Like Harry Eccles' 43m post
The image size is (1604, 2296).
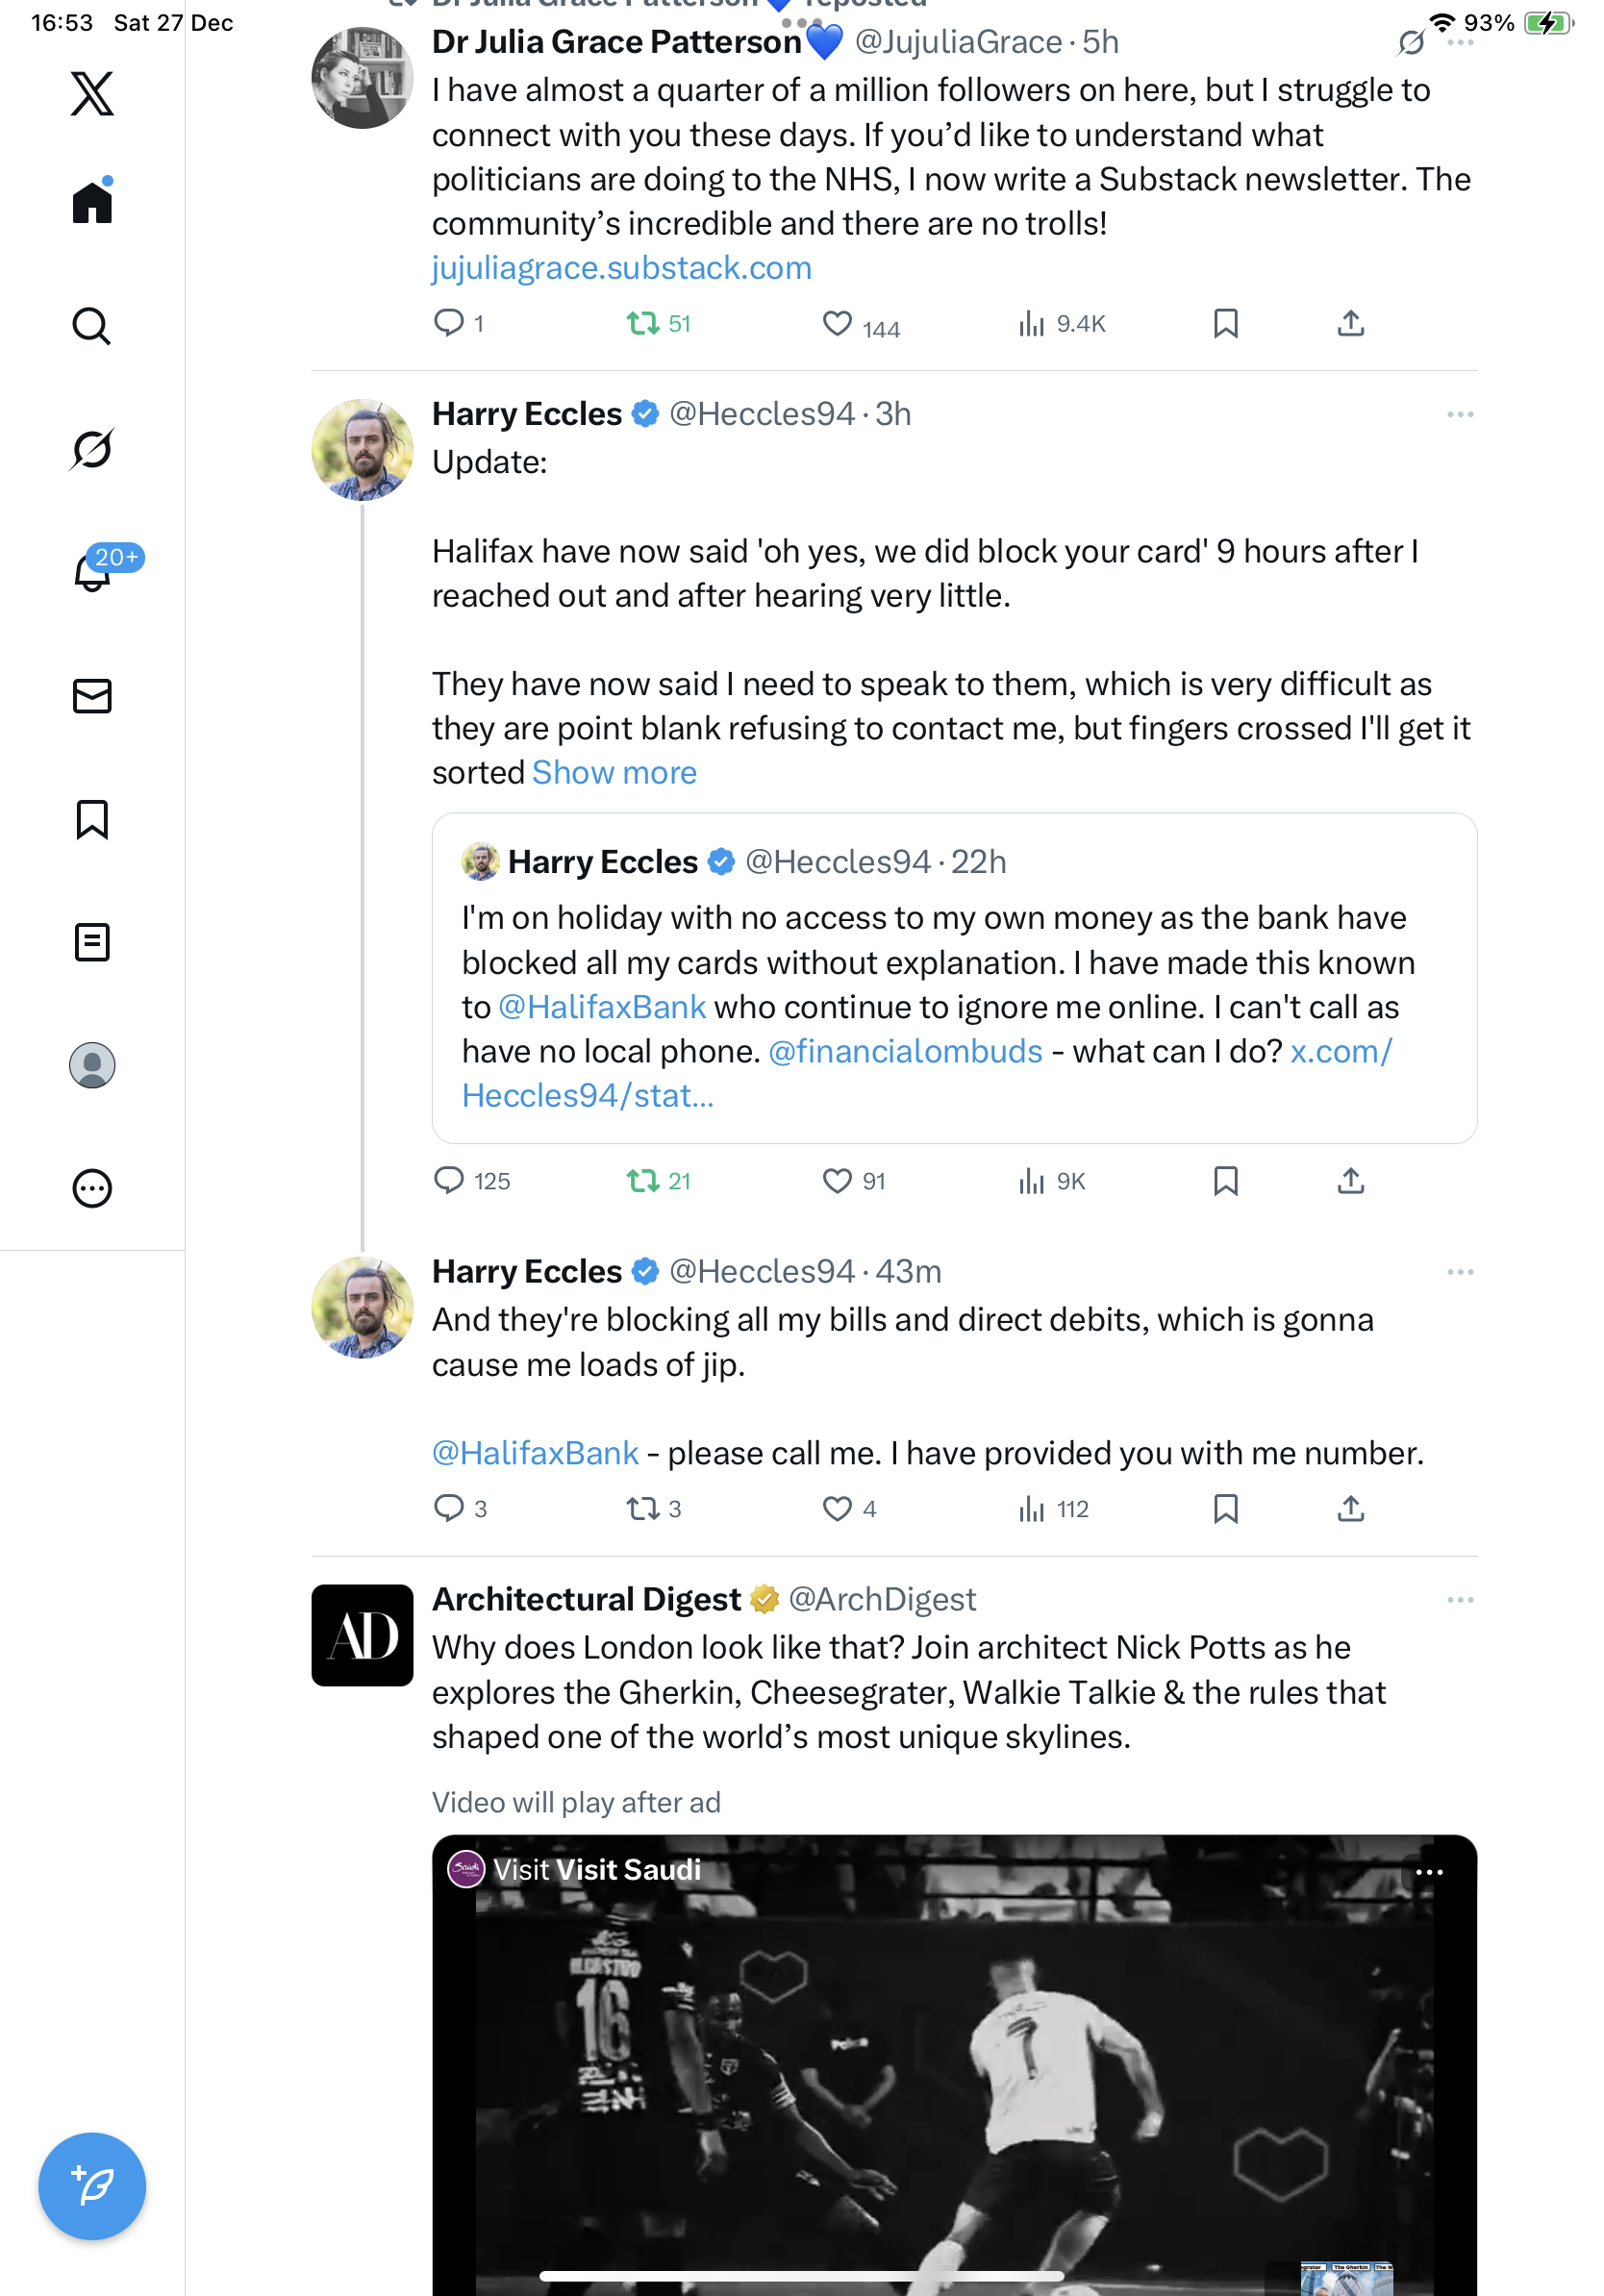point(836,1508)
